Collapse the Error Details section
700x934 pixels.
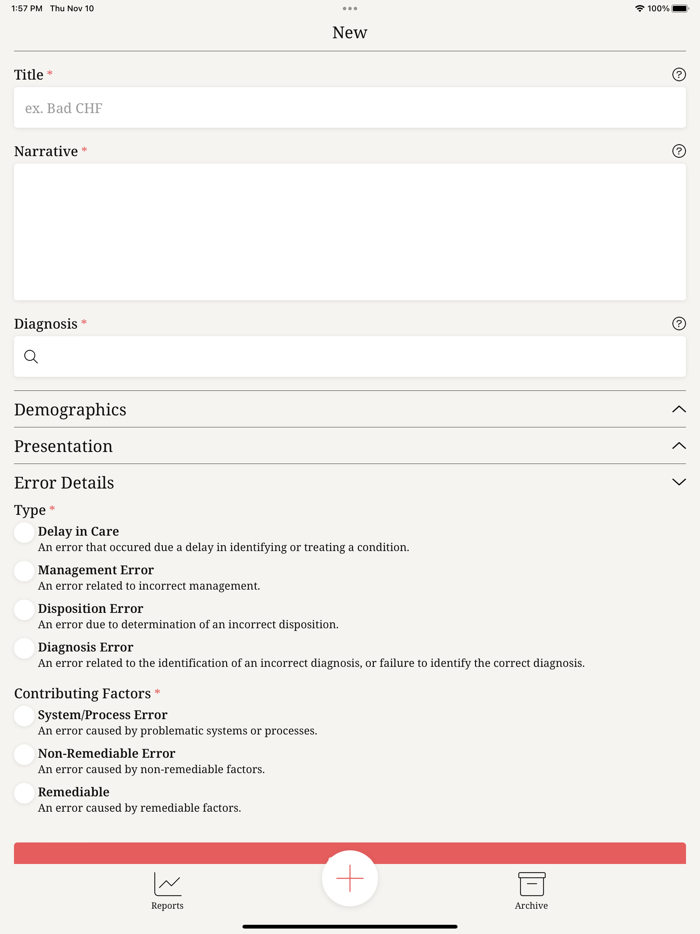point(679,482)
